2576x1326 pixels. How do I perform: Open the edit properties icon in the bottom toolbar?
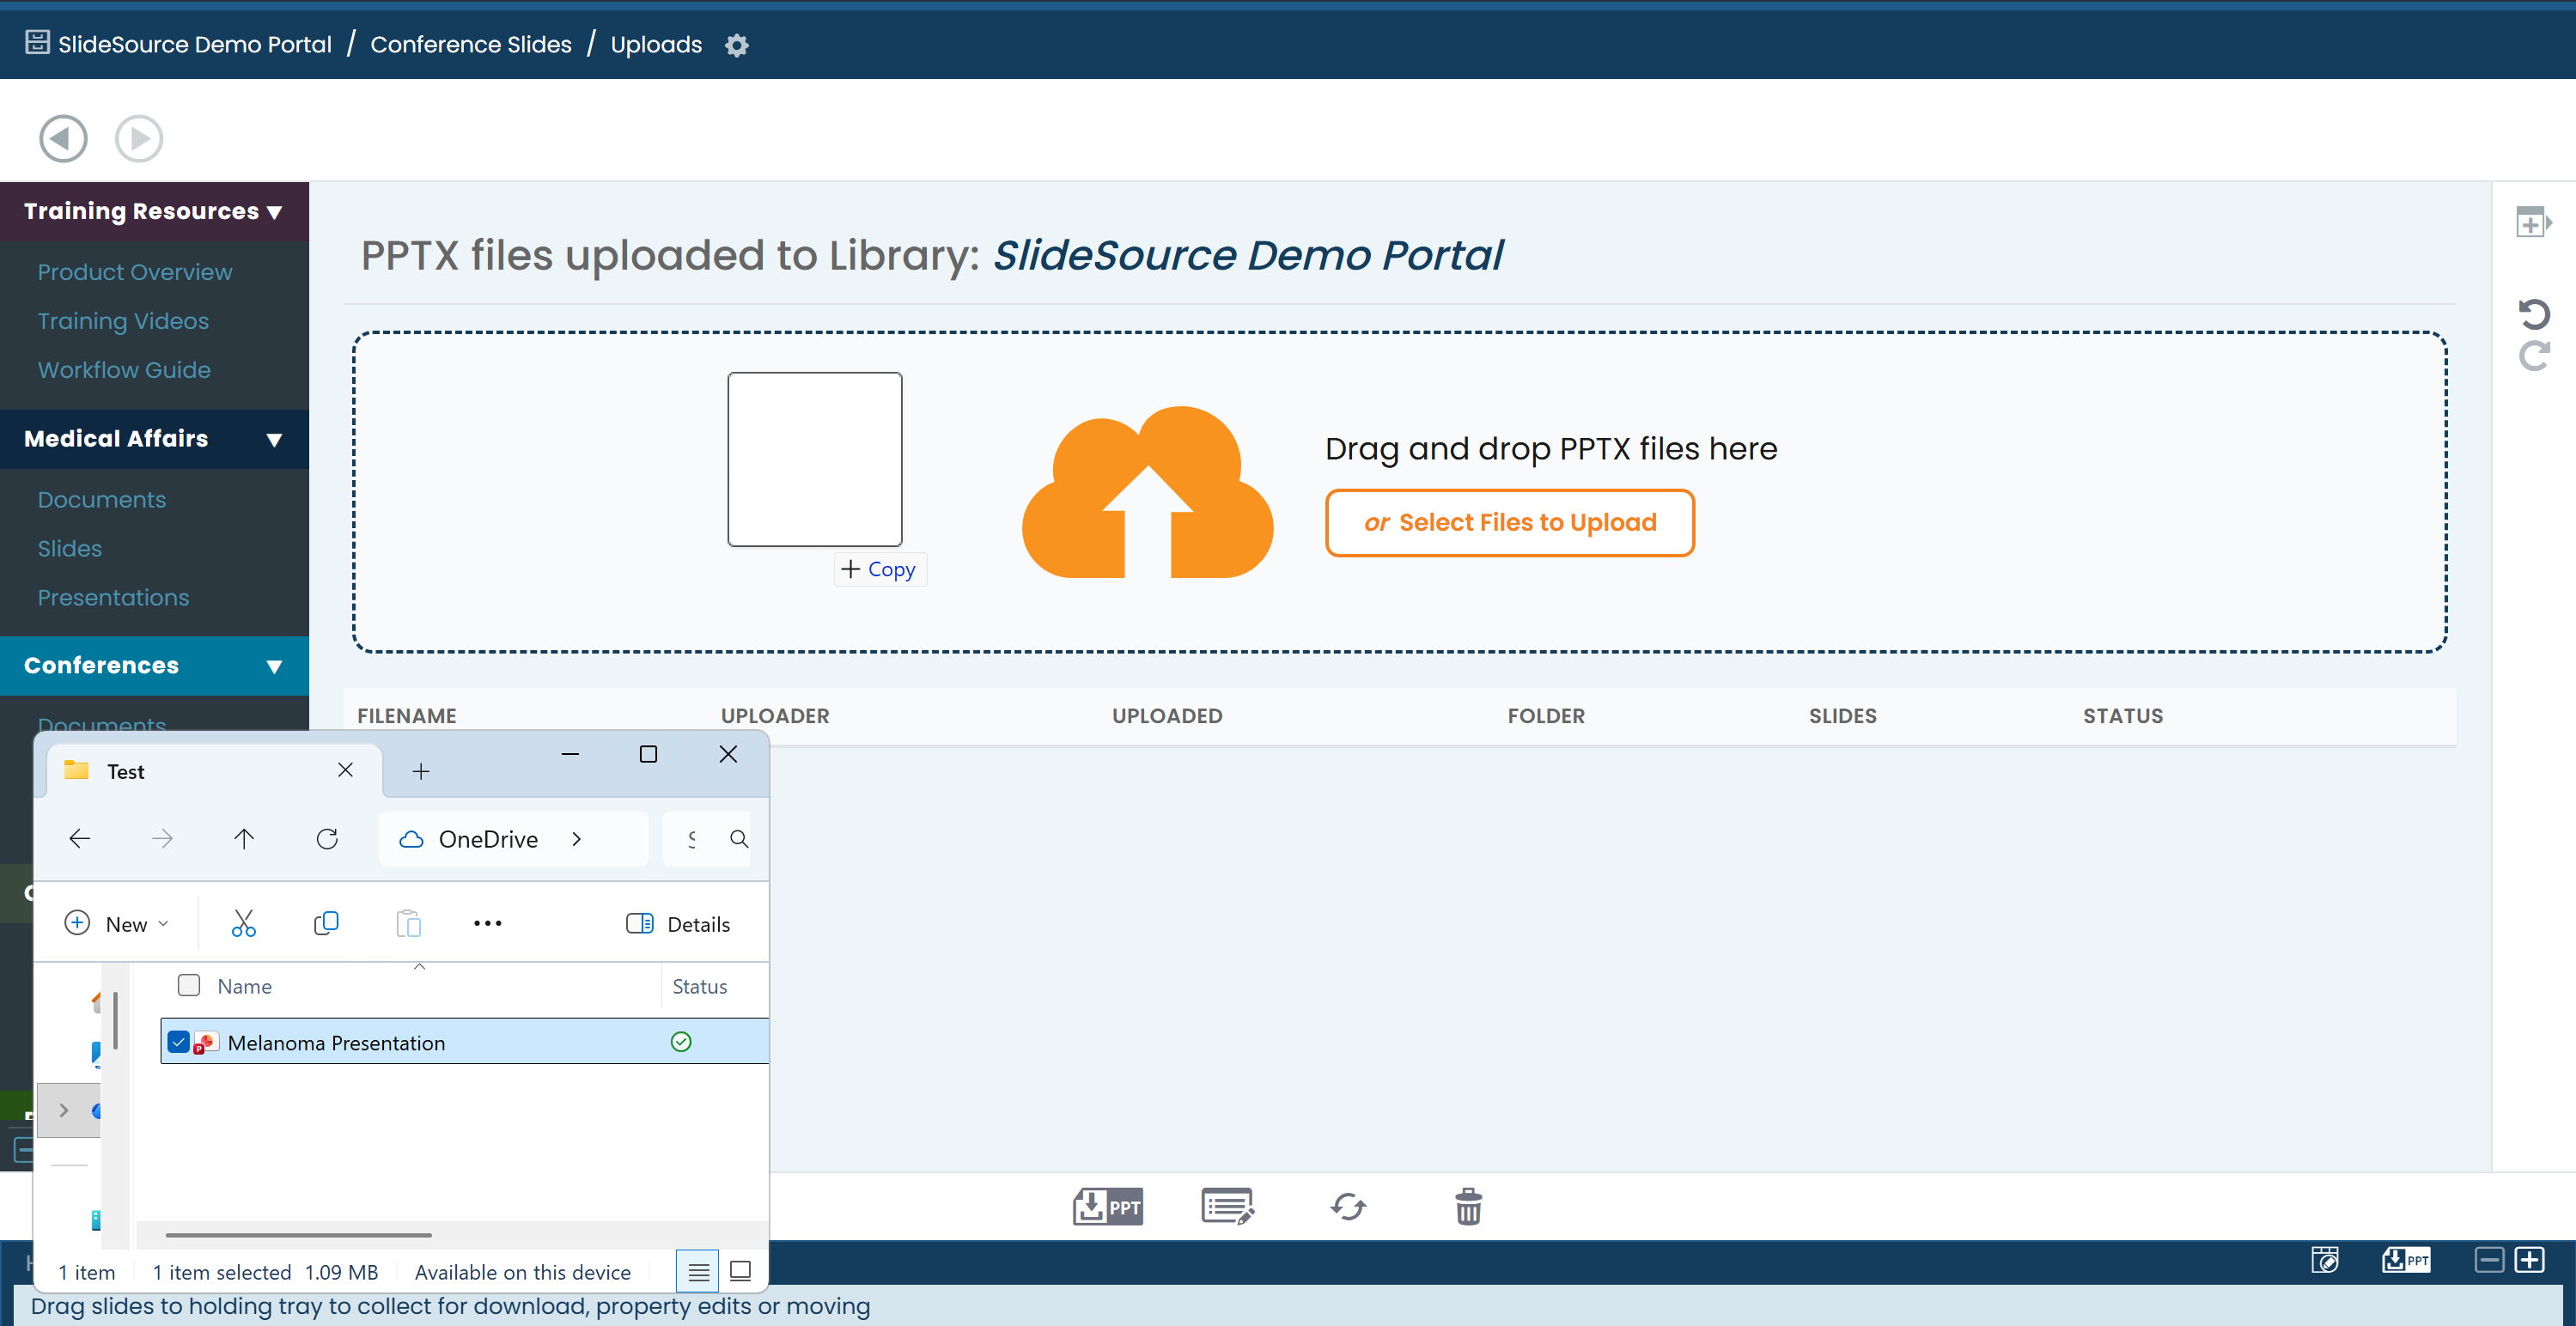coord(1227,1206)
